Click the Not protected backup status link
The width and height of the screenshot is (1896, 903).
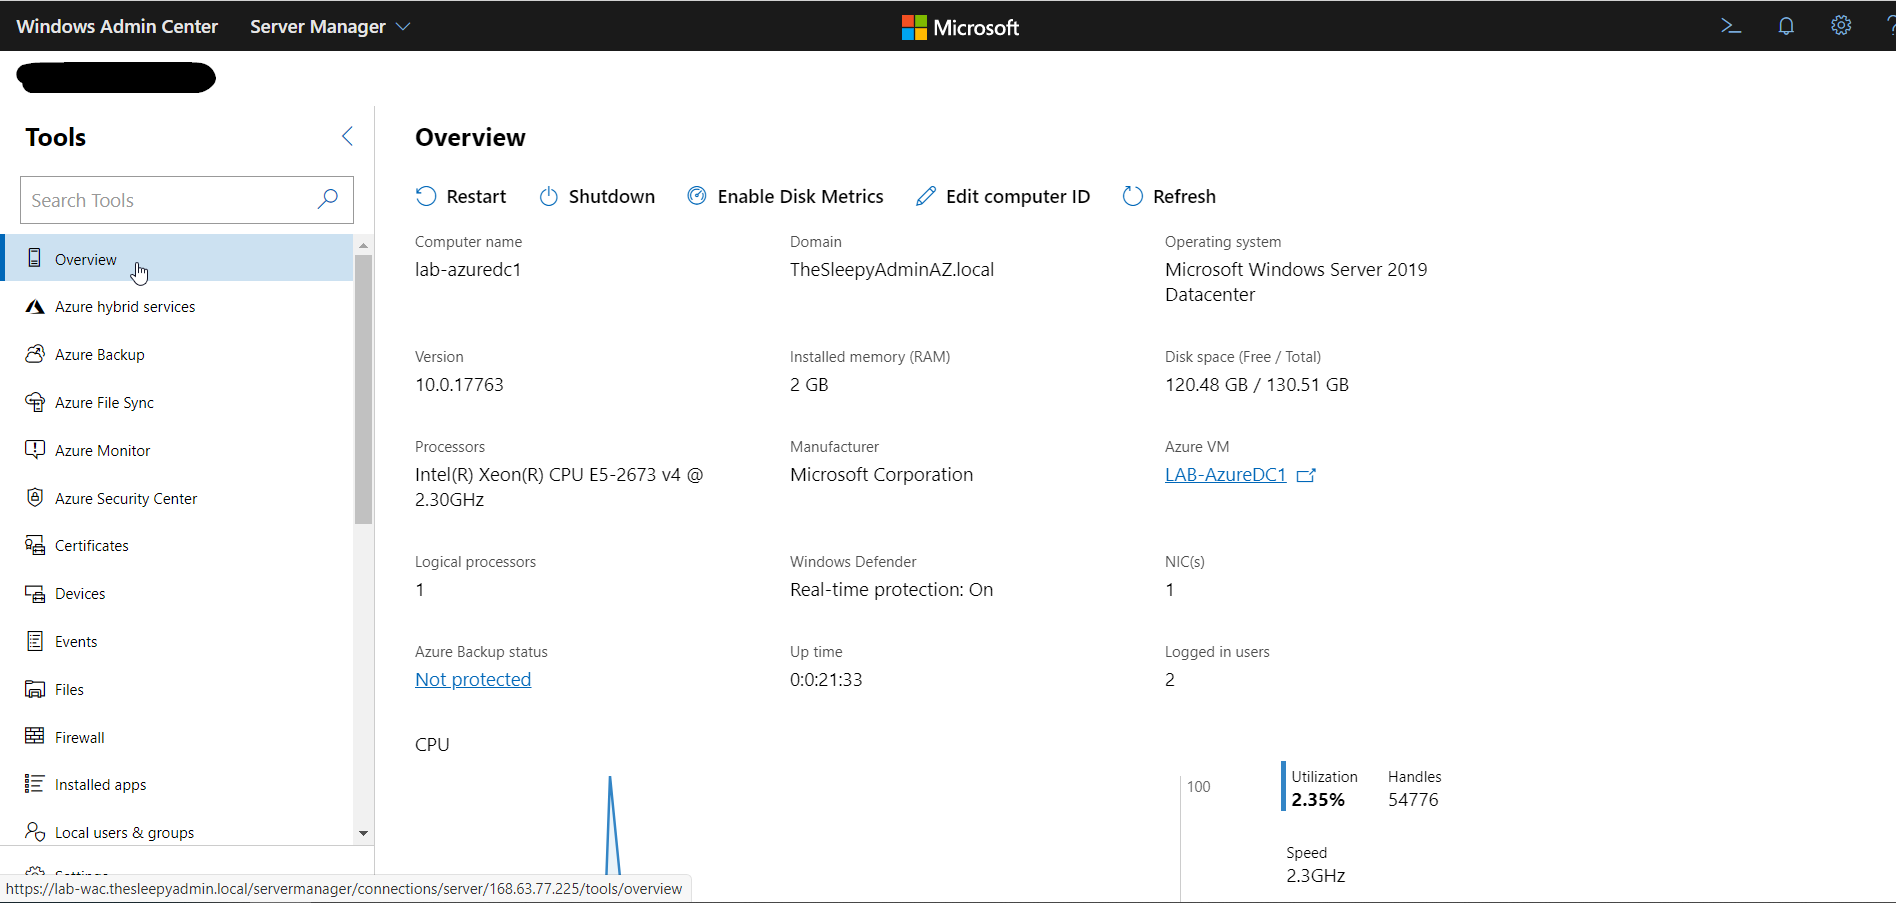(473, 680)
